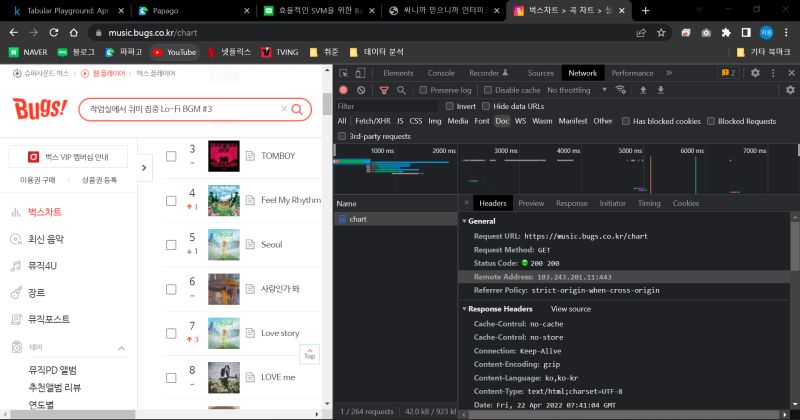
Task: Enable Preserve log checkbox
Action: point(423,90)
